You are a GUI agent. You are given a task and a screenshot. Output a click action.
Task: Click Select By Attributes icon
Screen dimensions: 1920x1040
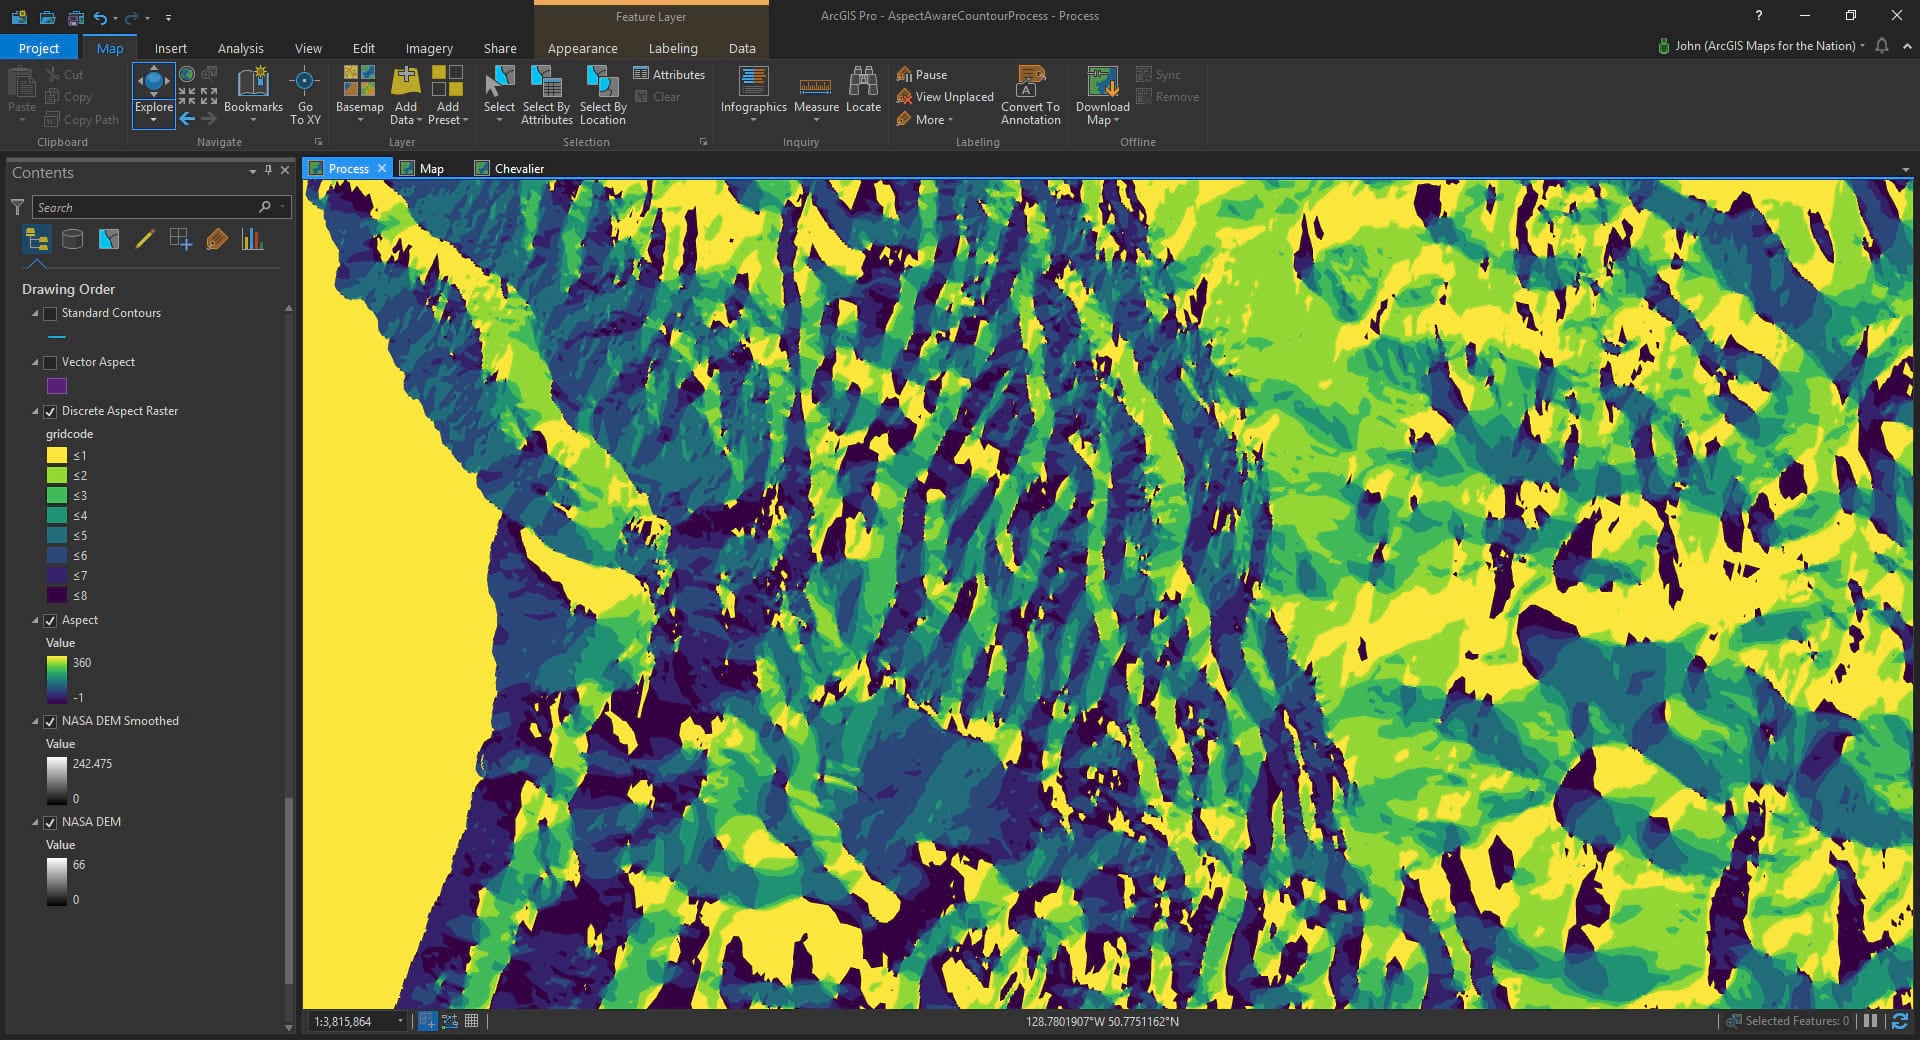tap(546, 82)
